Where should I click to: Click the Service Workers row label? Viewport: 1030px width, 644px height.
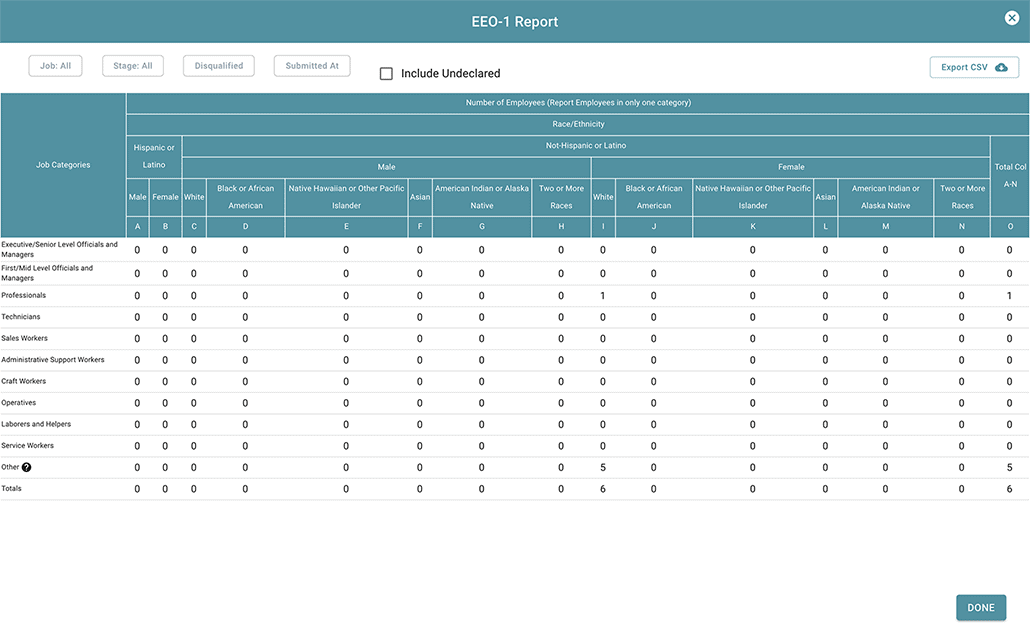(x=28, y=446)
